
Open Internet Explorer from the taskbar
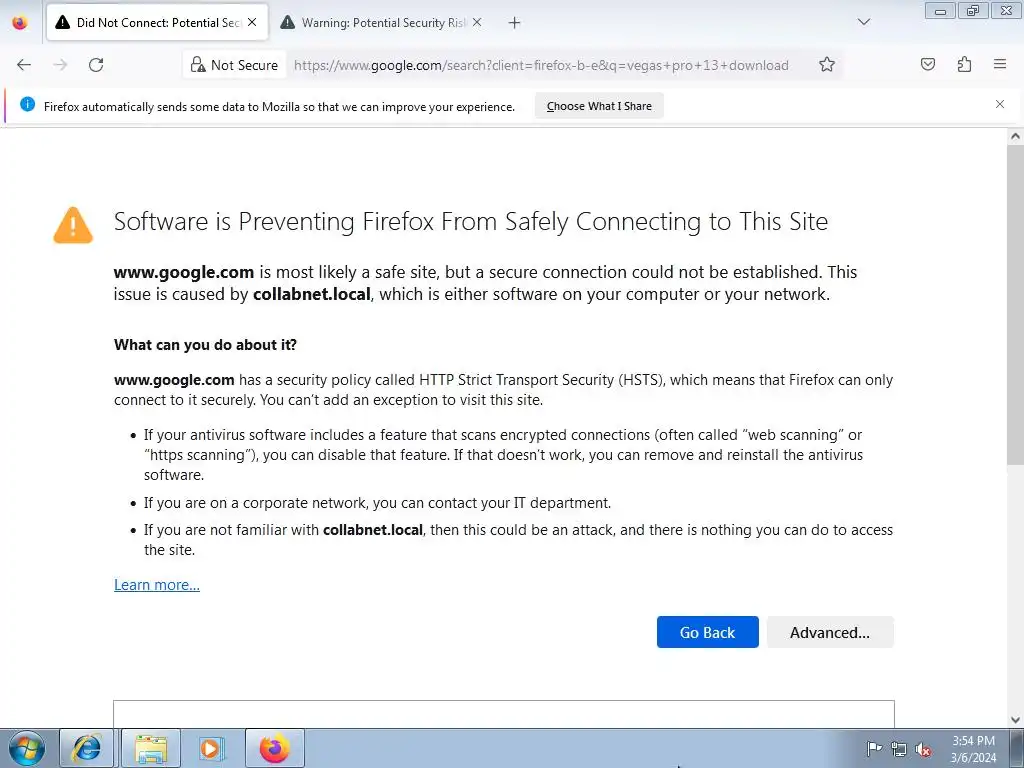coord(88,748)
